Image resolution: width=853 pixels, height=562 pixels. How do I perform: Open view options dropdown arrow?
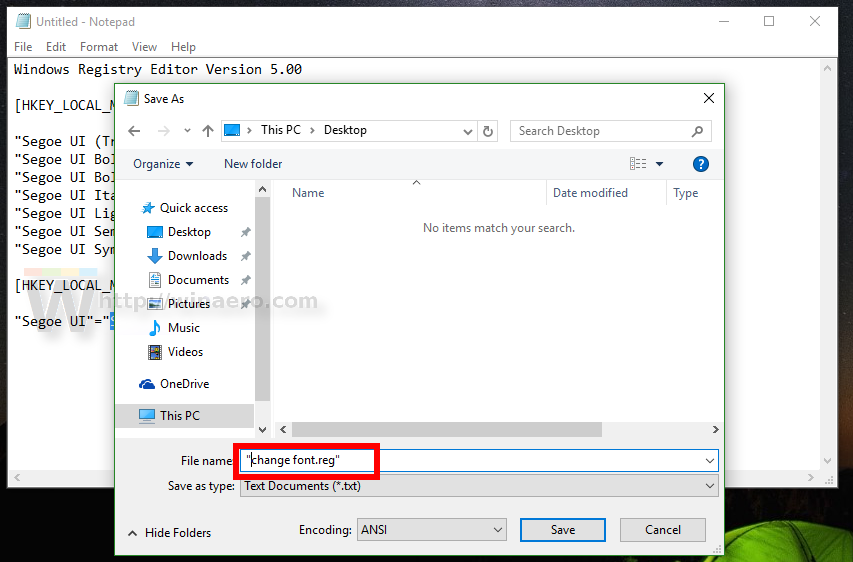[x=659, y=164]
